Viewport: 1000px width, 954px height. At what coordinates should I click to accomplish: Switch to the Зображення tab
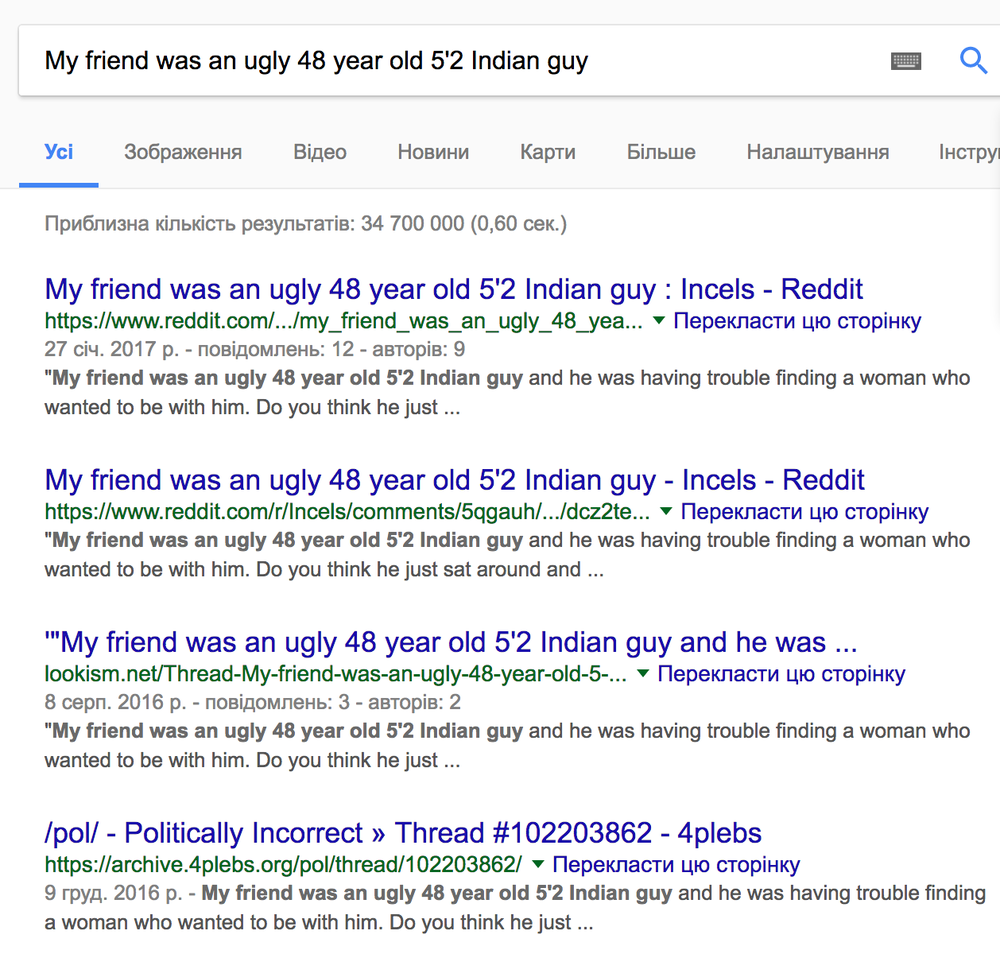(183, 153)
